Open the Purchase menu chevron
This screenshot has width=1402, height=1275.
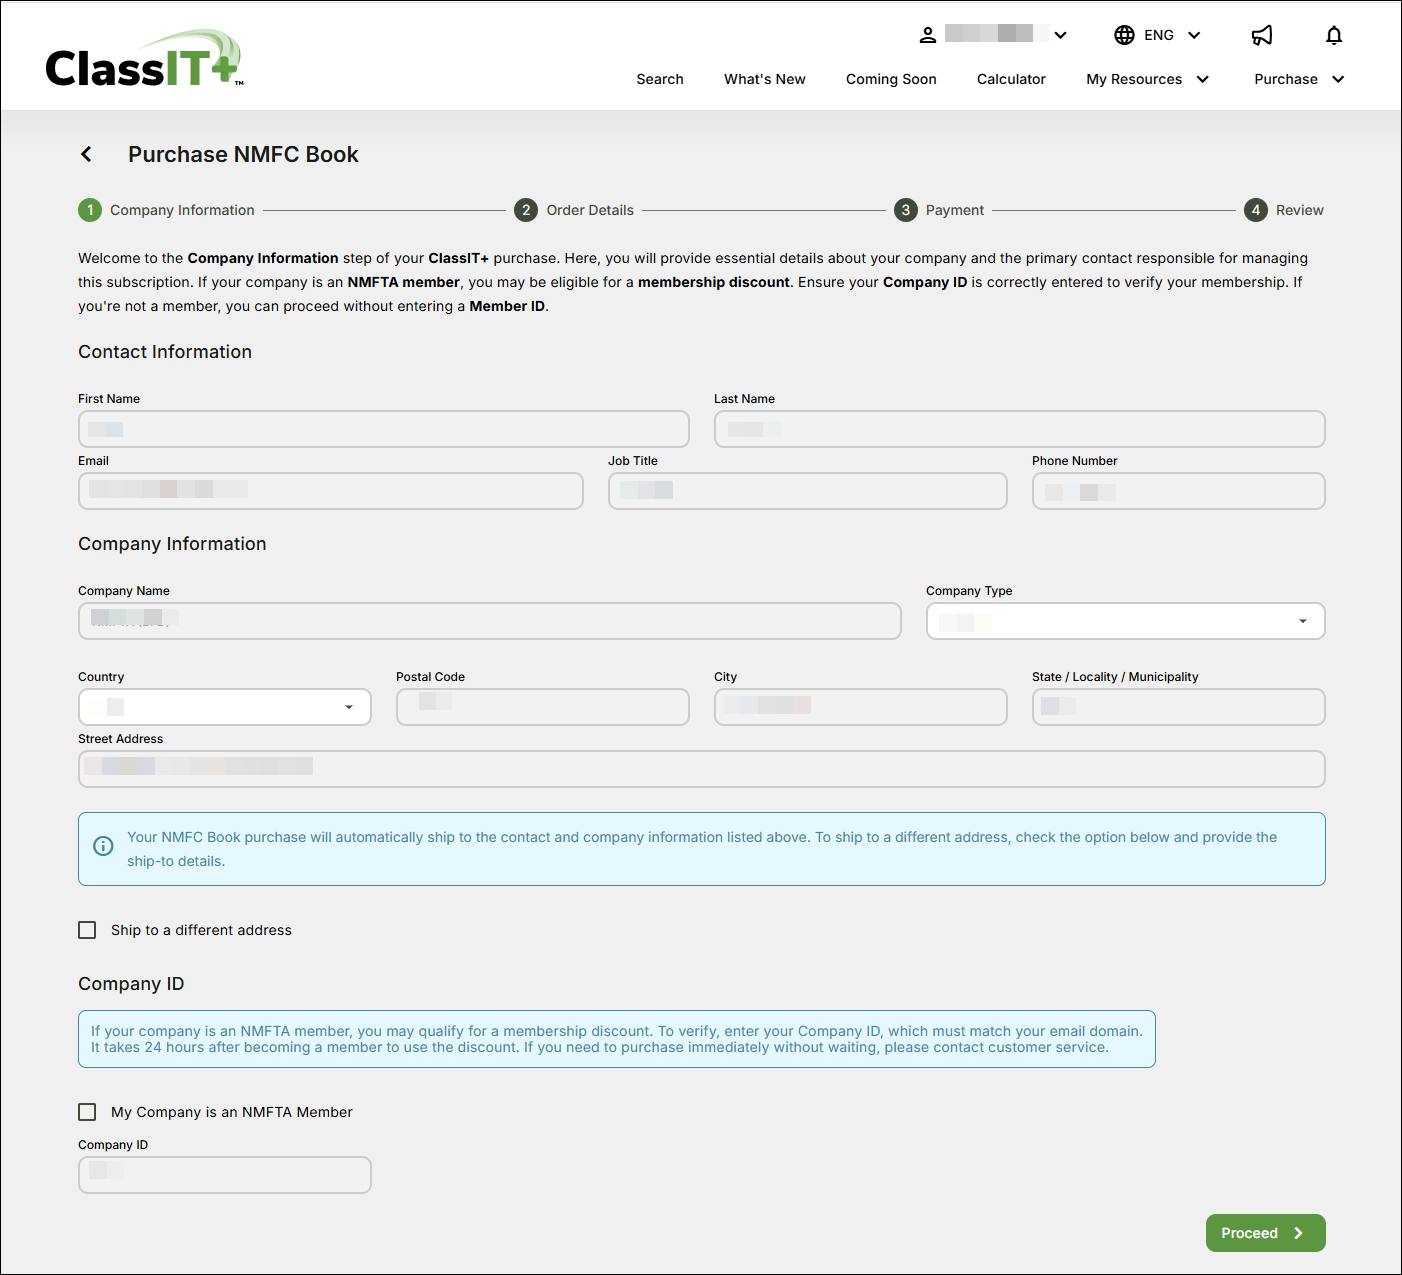1338,79
